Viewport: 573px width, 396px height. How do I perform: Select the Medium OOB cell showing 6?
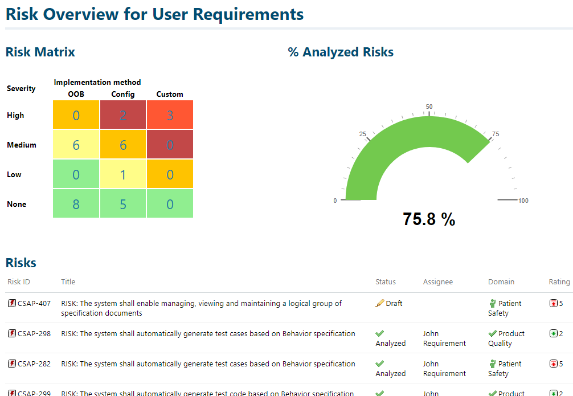[x=76, y=144]
